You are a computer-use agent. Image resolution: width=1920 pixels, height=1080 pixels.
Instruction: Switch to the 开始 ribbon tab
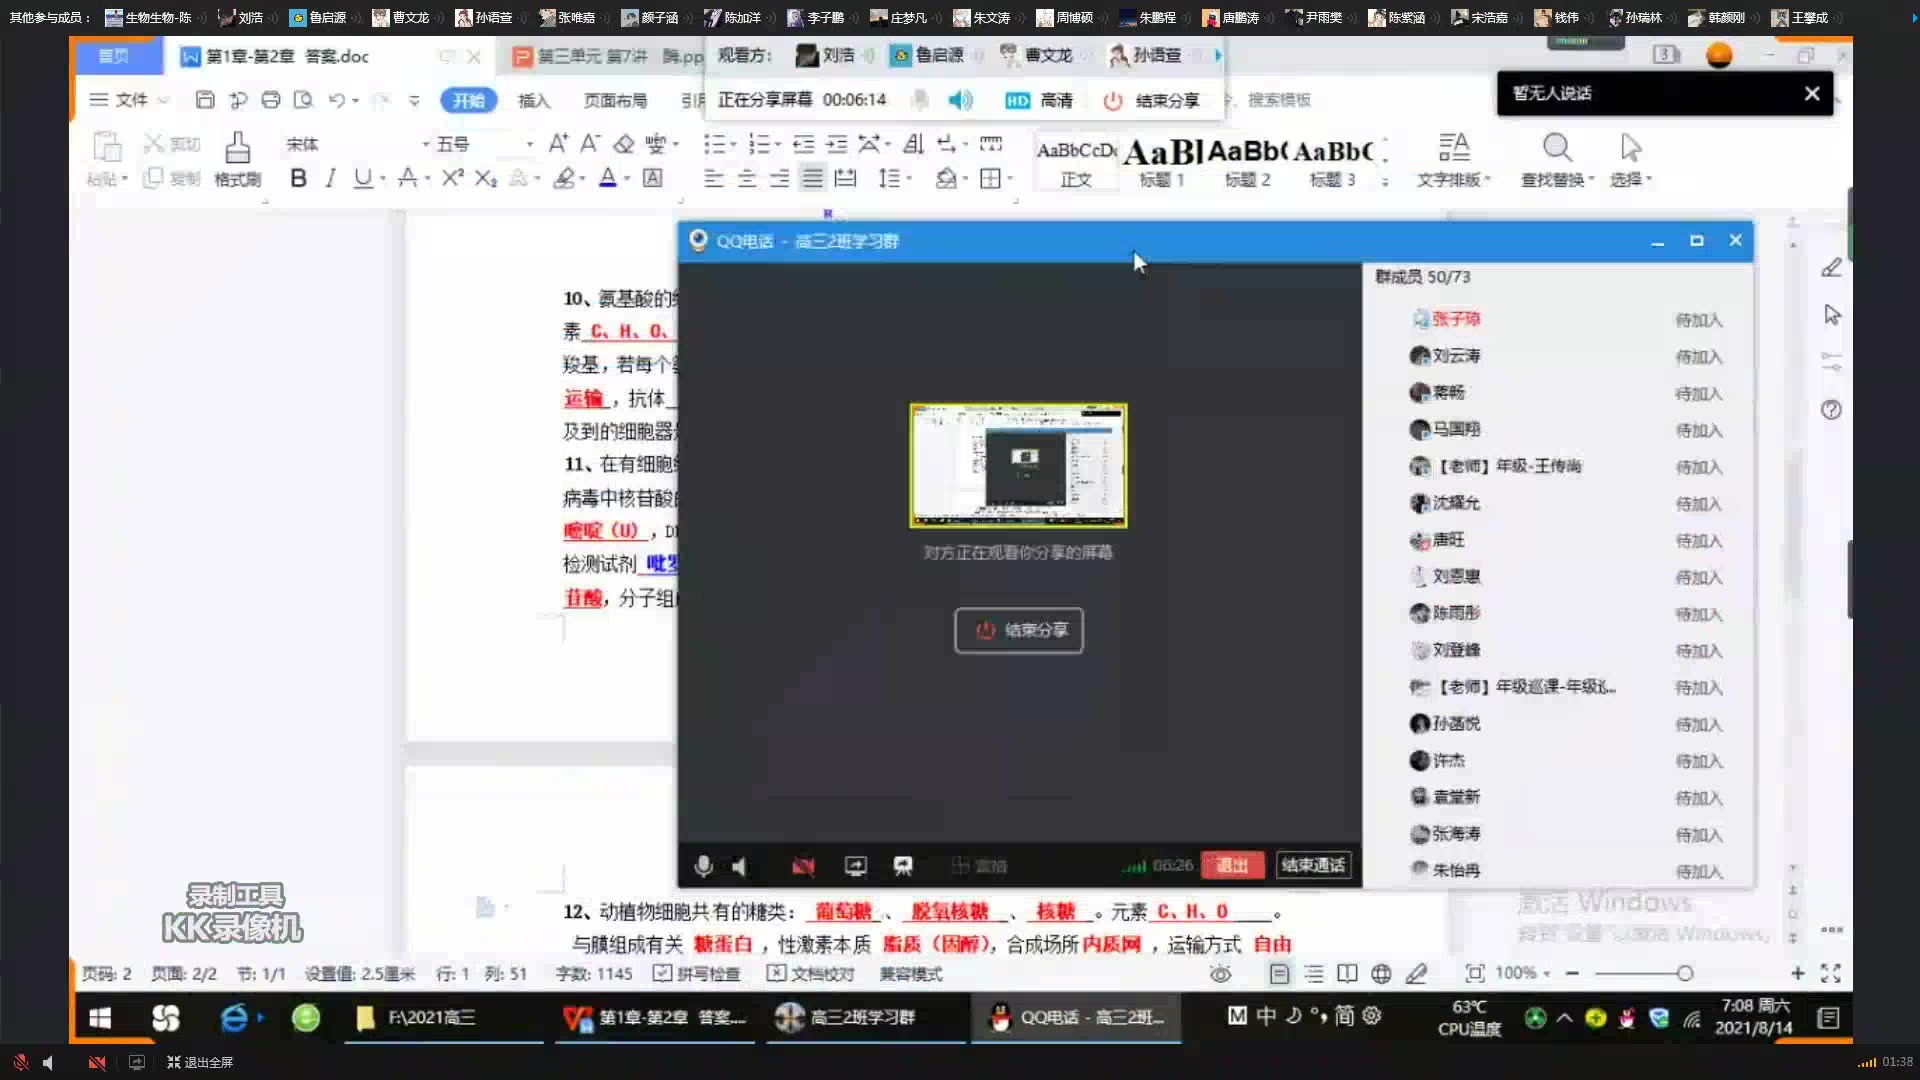(468, 100)
